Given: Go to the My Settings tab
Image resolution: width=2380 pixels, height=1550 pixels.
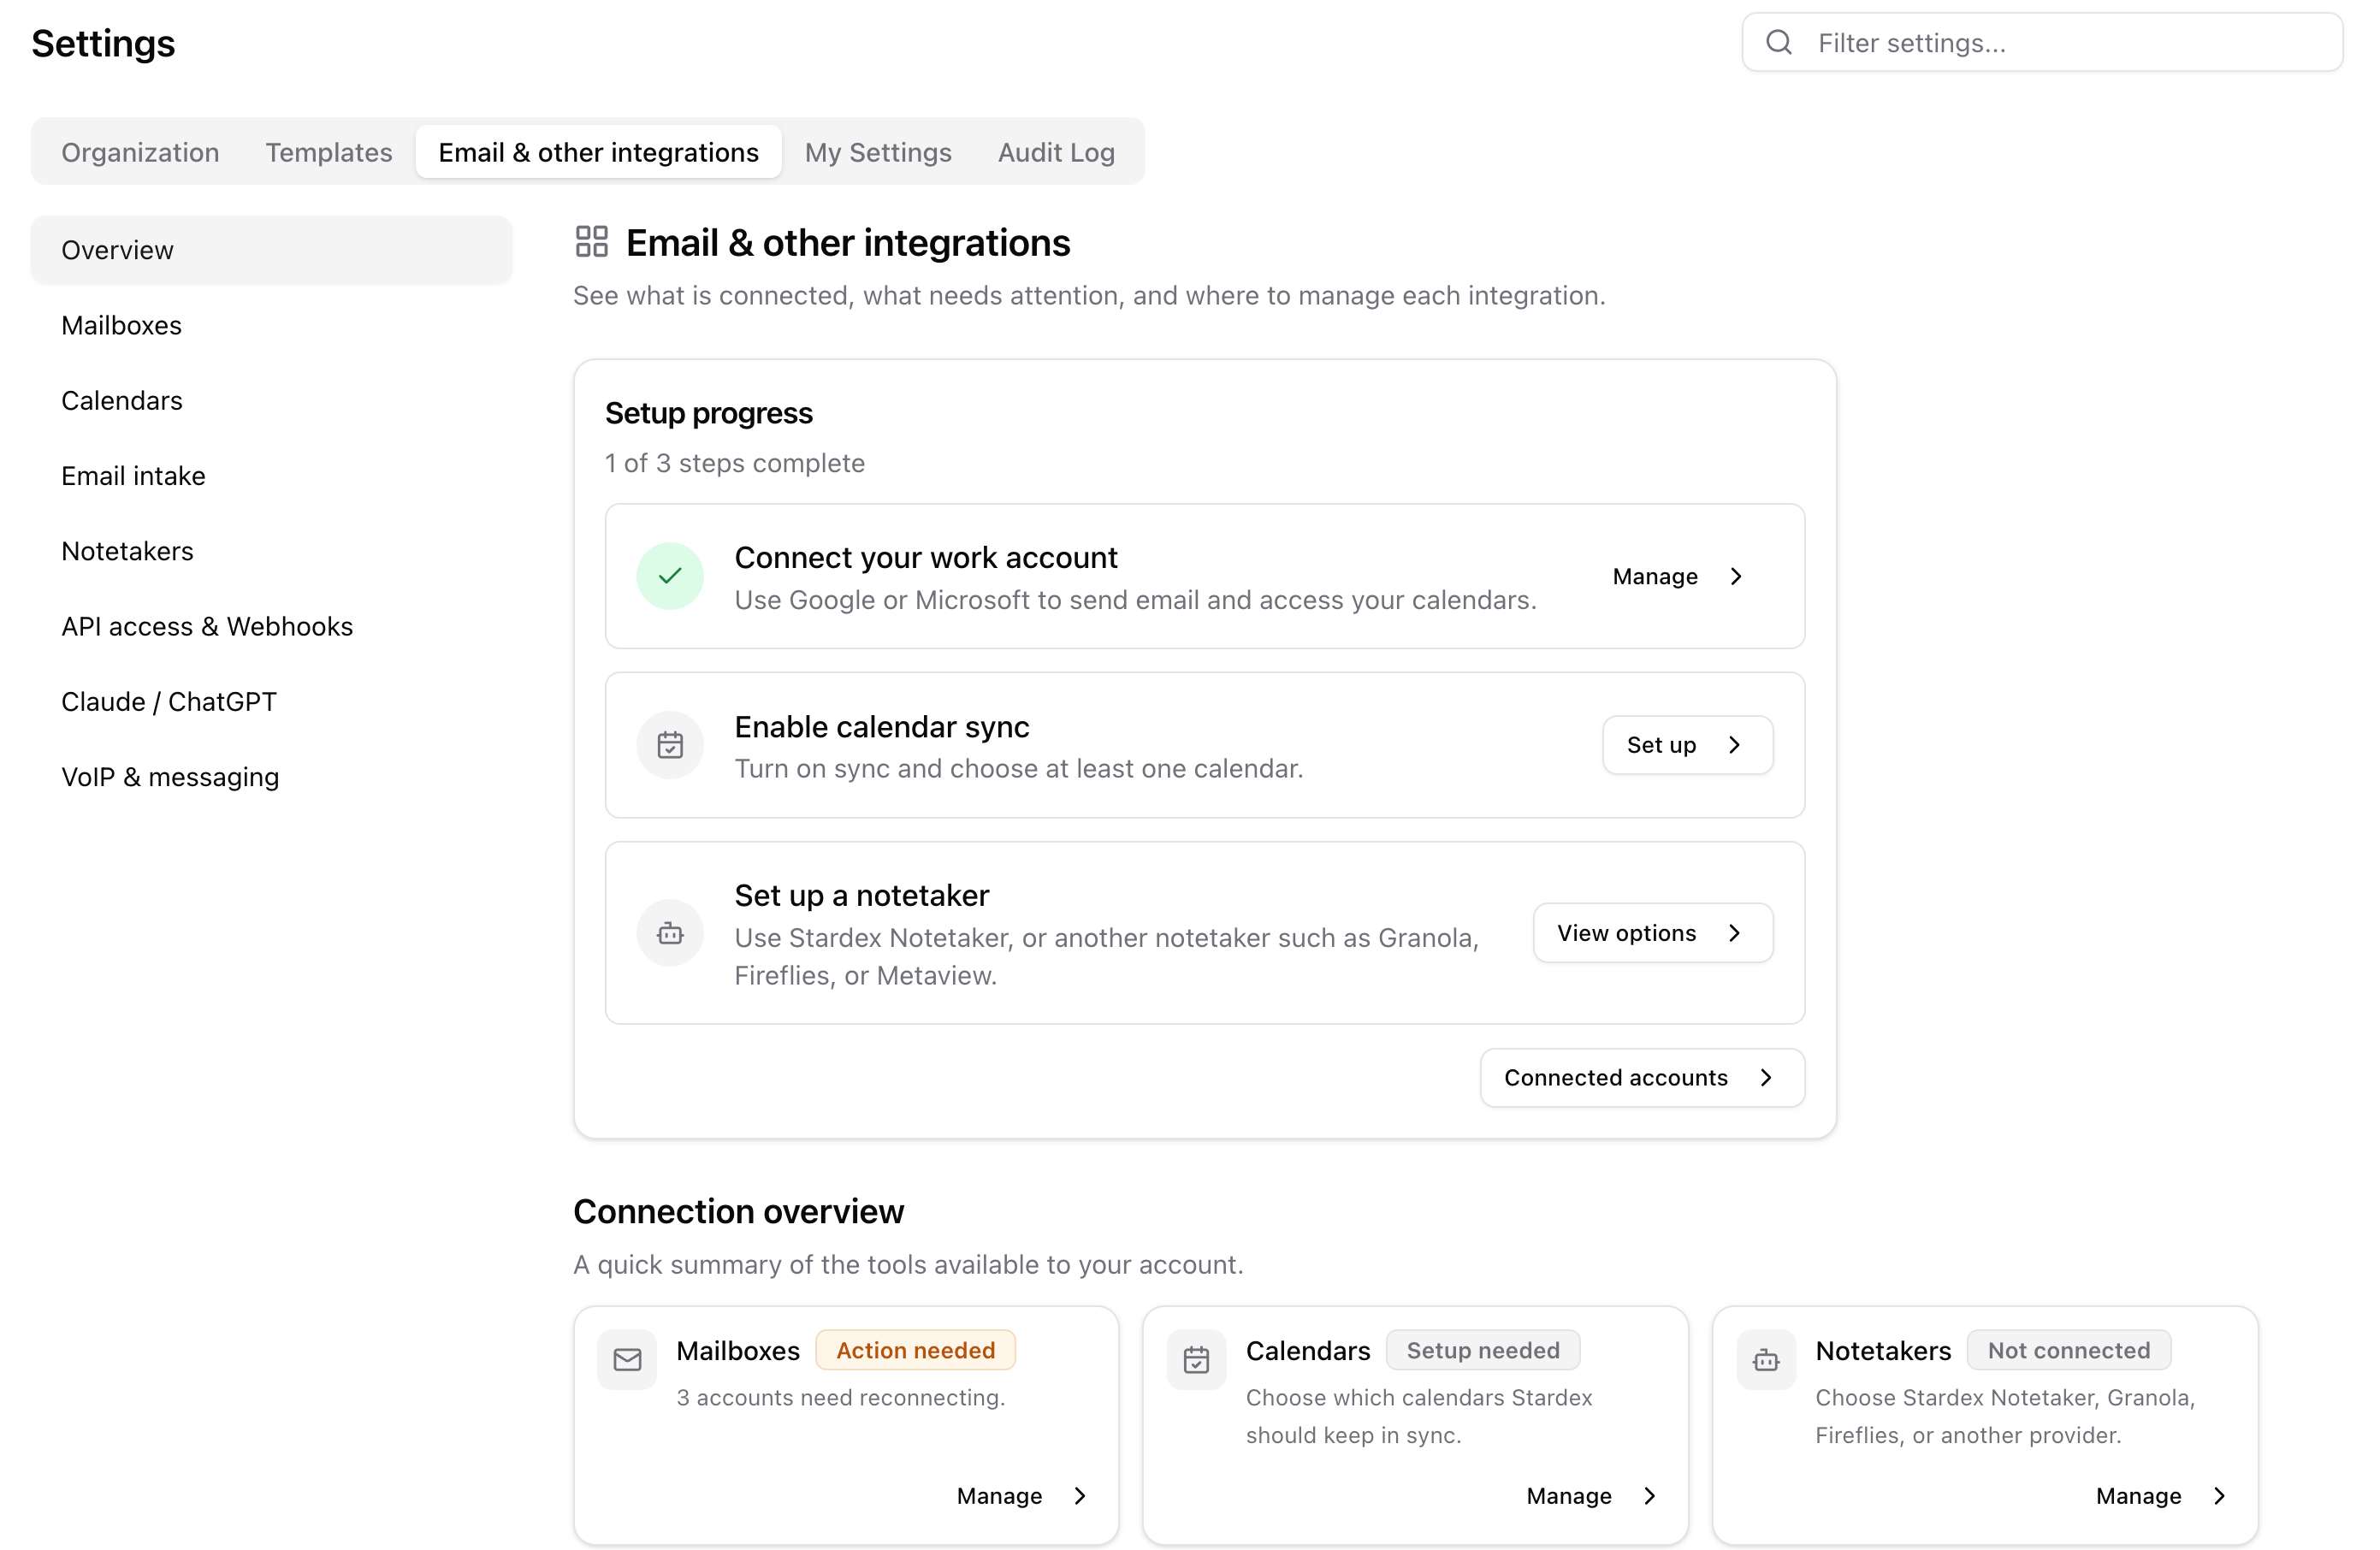Looking at the screenshot, I should (x=878, y=152).
